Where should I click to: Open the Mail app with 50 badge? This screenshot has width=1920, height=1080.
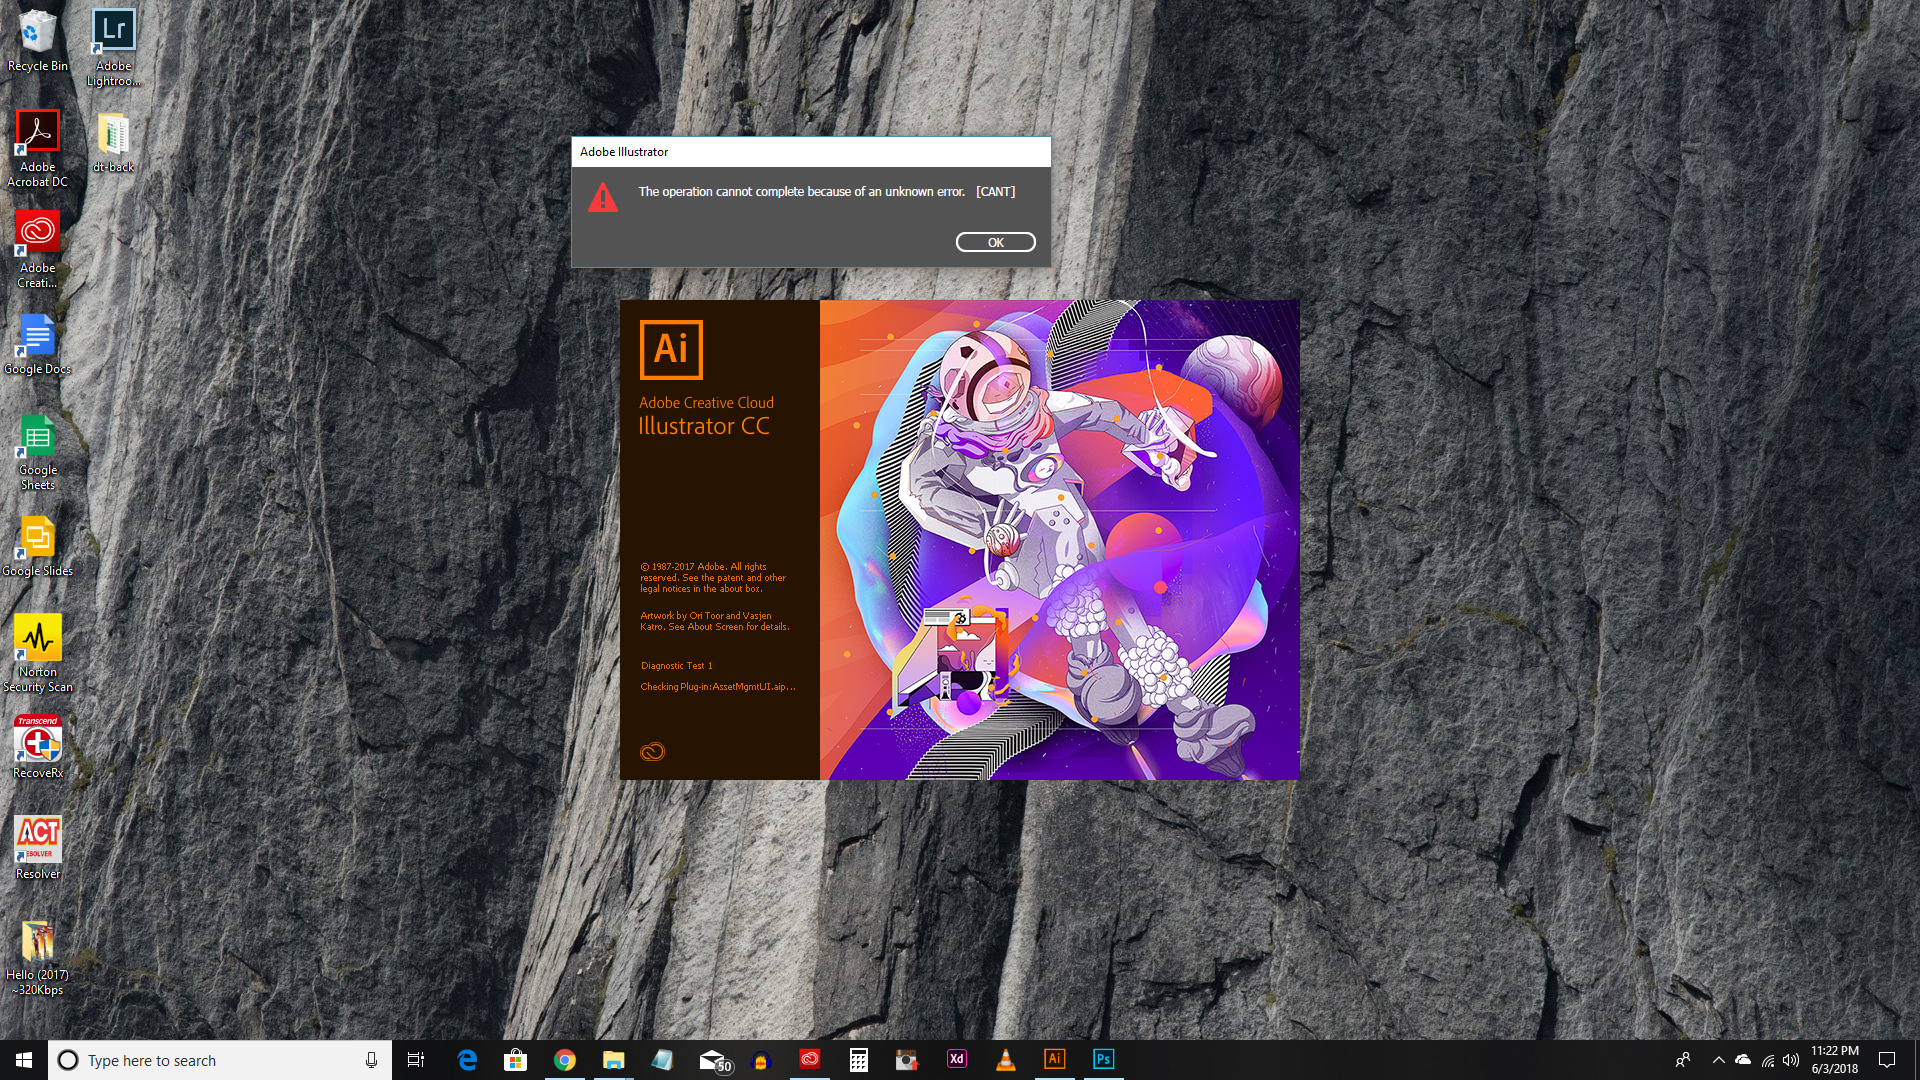point(714,1060)
